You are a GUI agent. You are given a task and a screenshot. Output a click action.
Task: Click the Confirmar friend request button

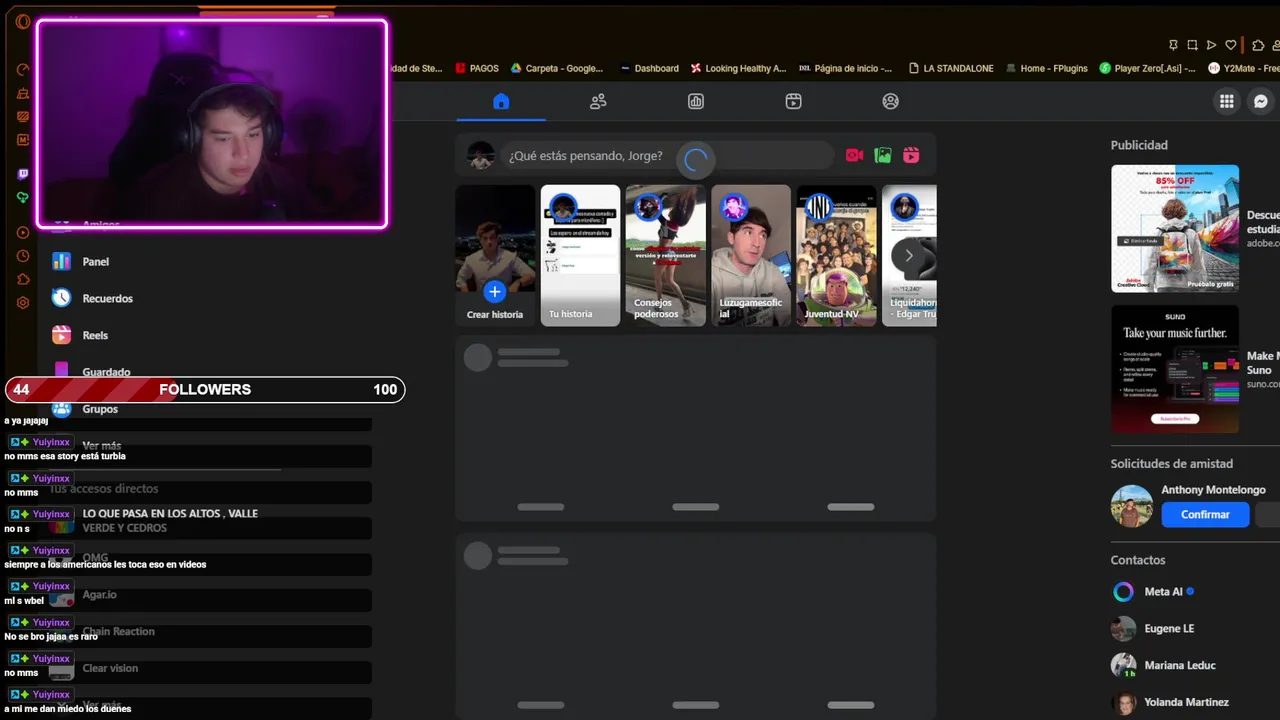coord(1205,514)
